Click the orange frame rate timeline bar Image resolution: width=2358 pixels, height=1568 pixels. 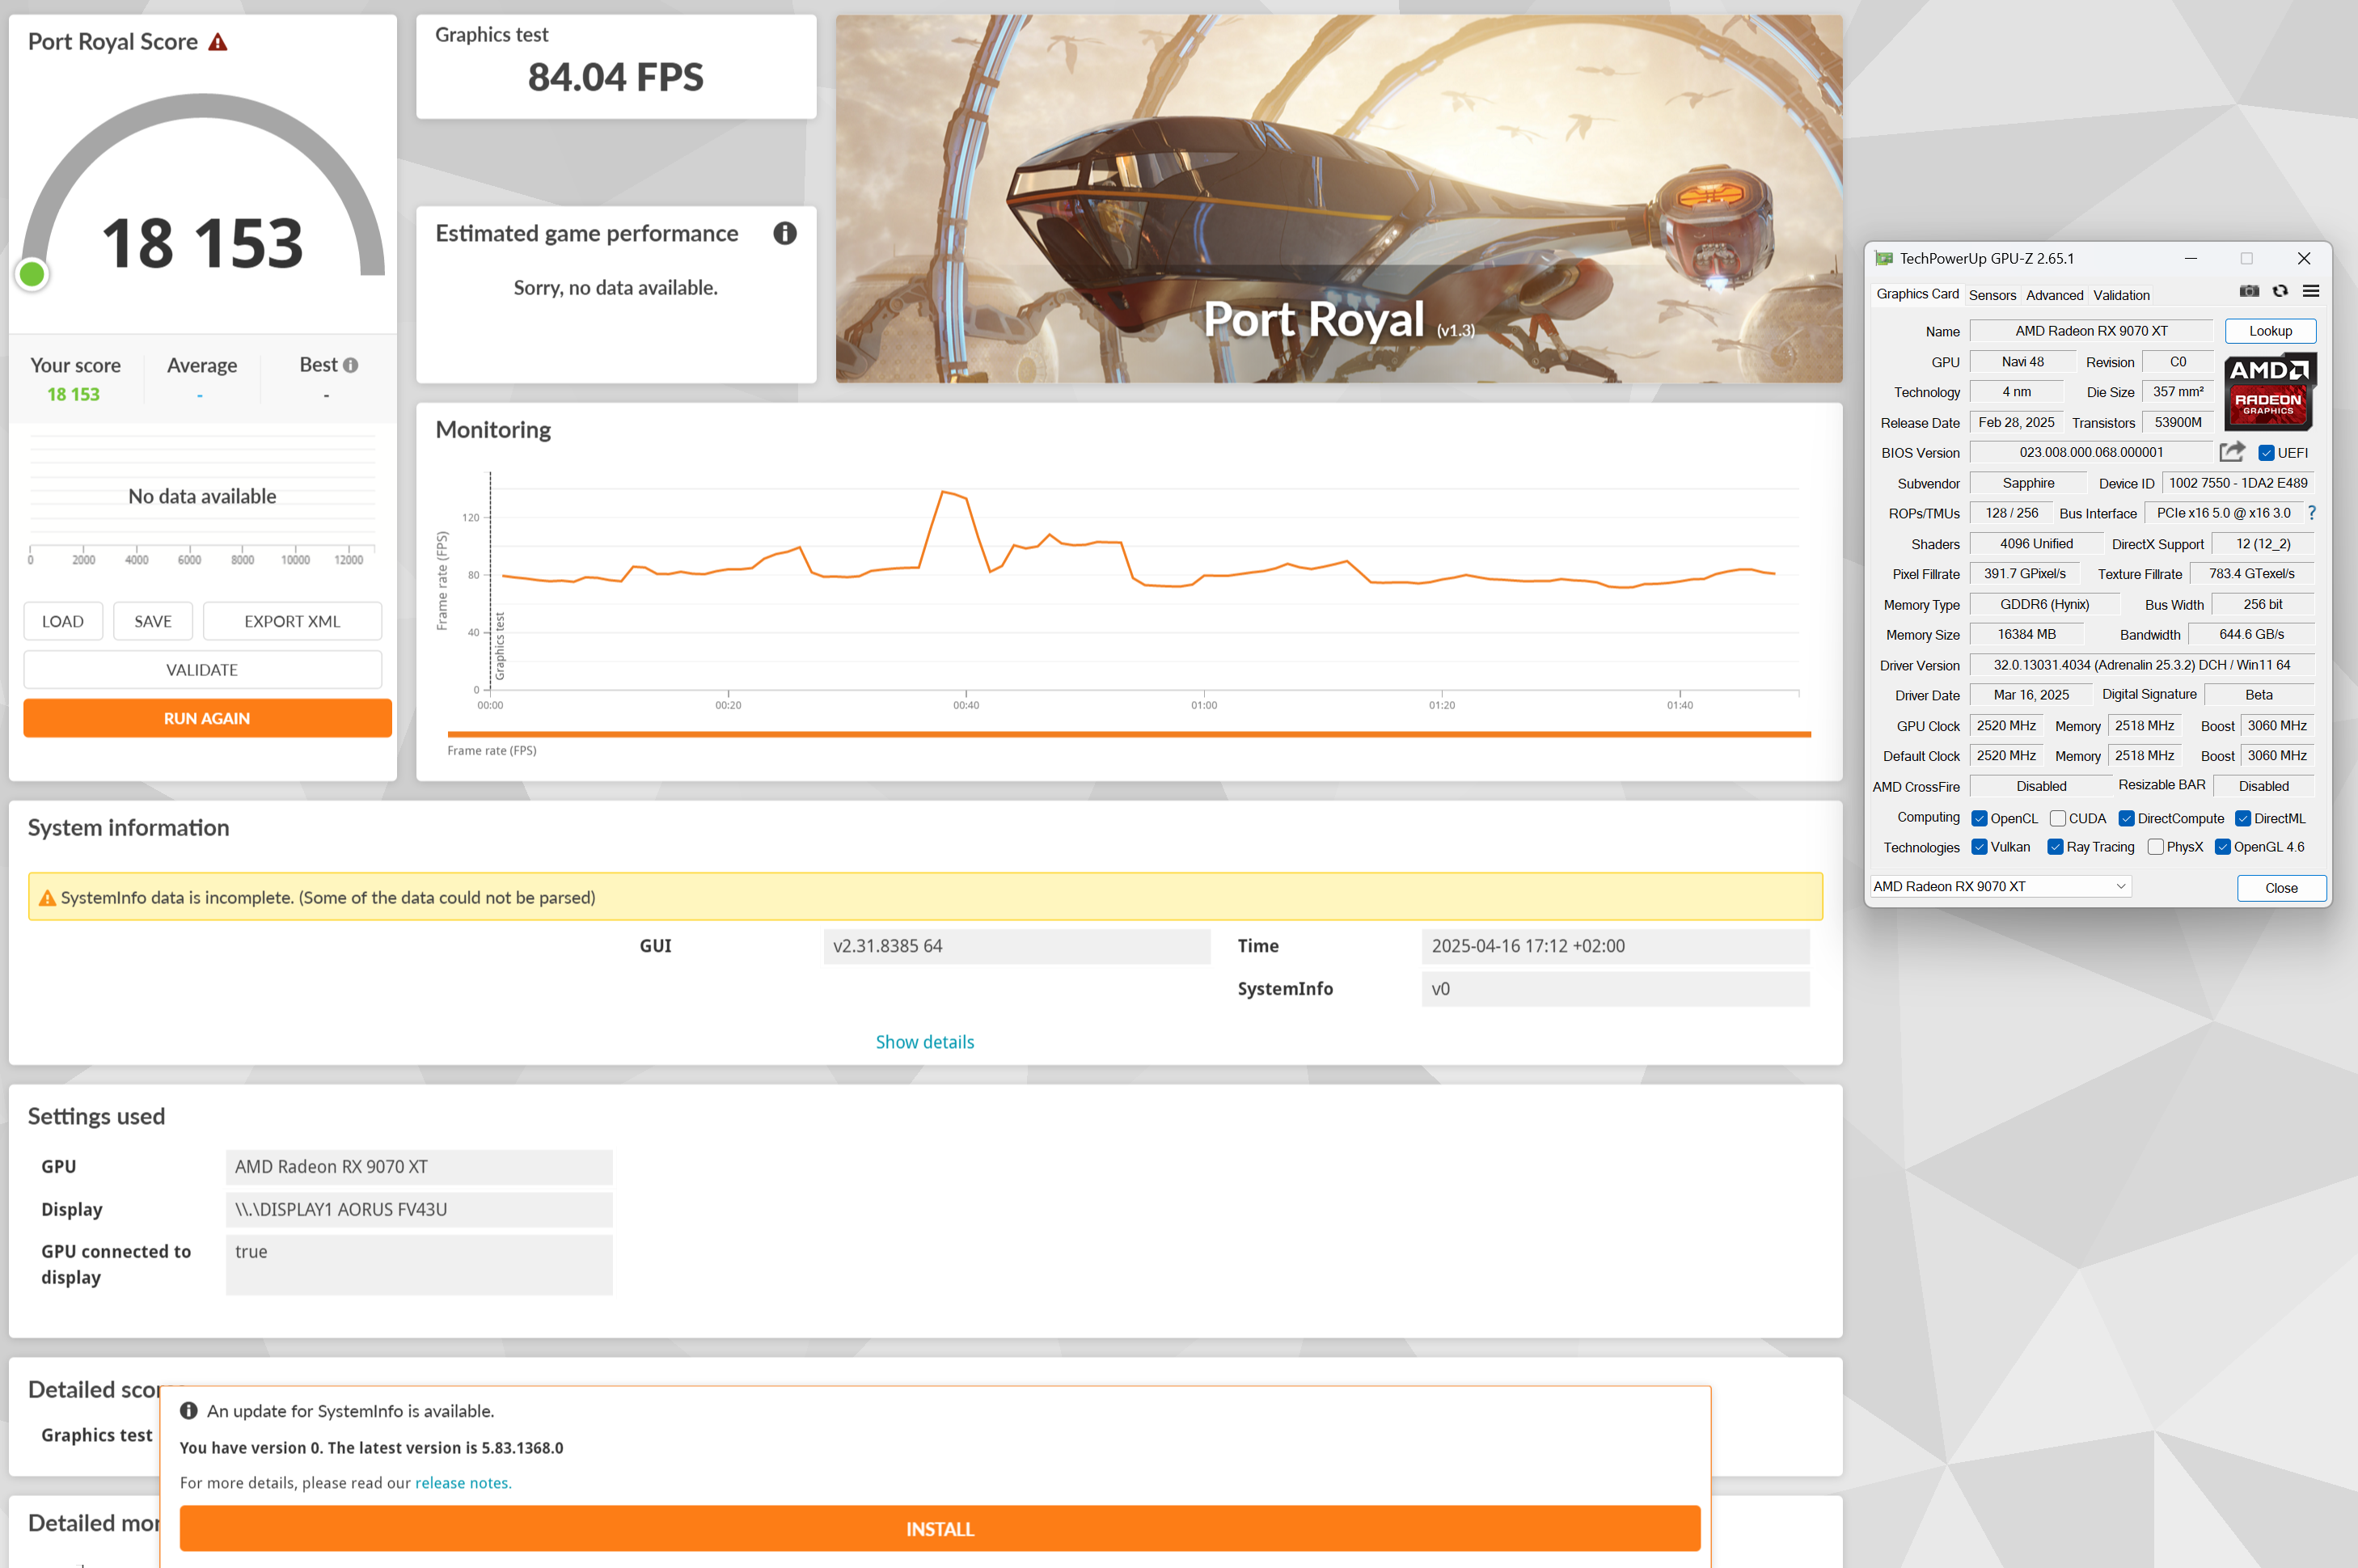1128,734
